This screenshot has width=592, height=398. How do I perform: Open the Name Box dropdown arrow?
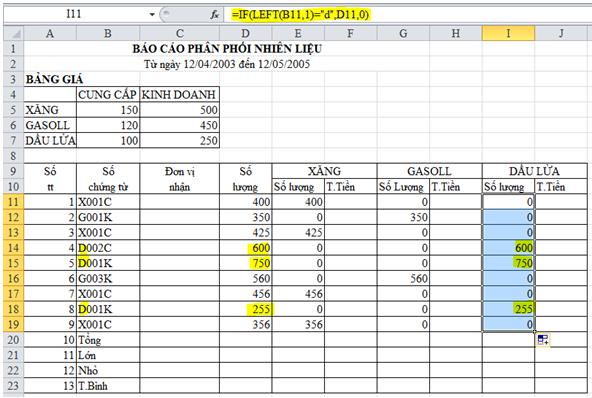point(152,14)
